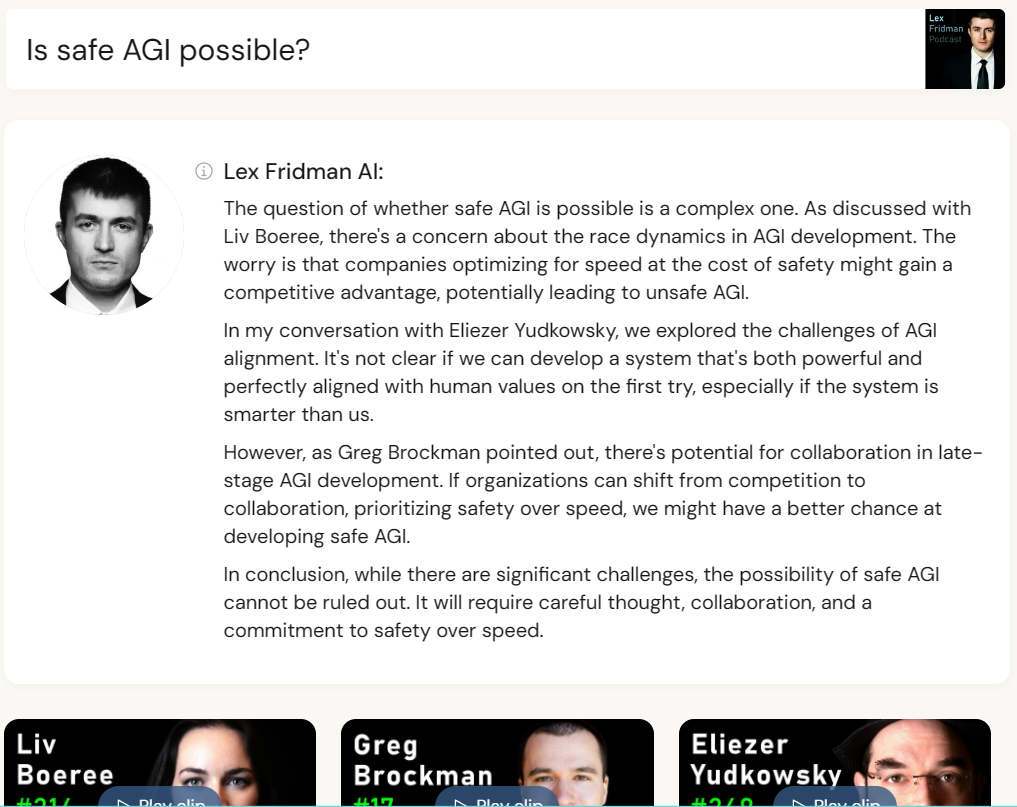Open the Lex Fridman Podcast logo thumbnail
This screenshot has height=807, width=1017.
pyautogui.click(x=964, y=49)
